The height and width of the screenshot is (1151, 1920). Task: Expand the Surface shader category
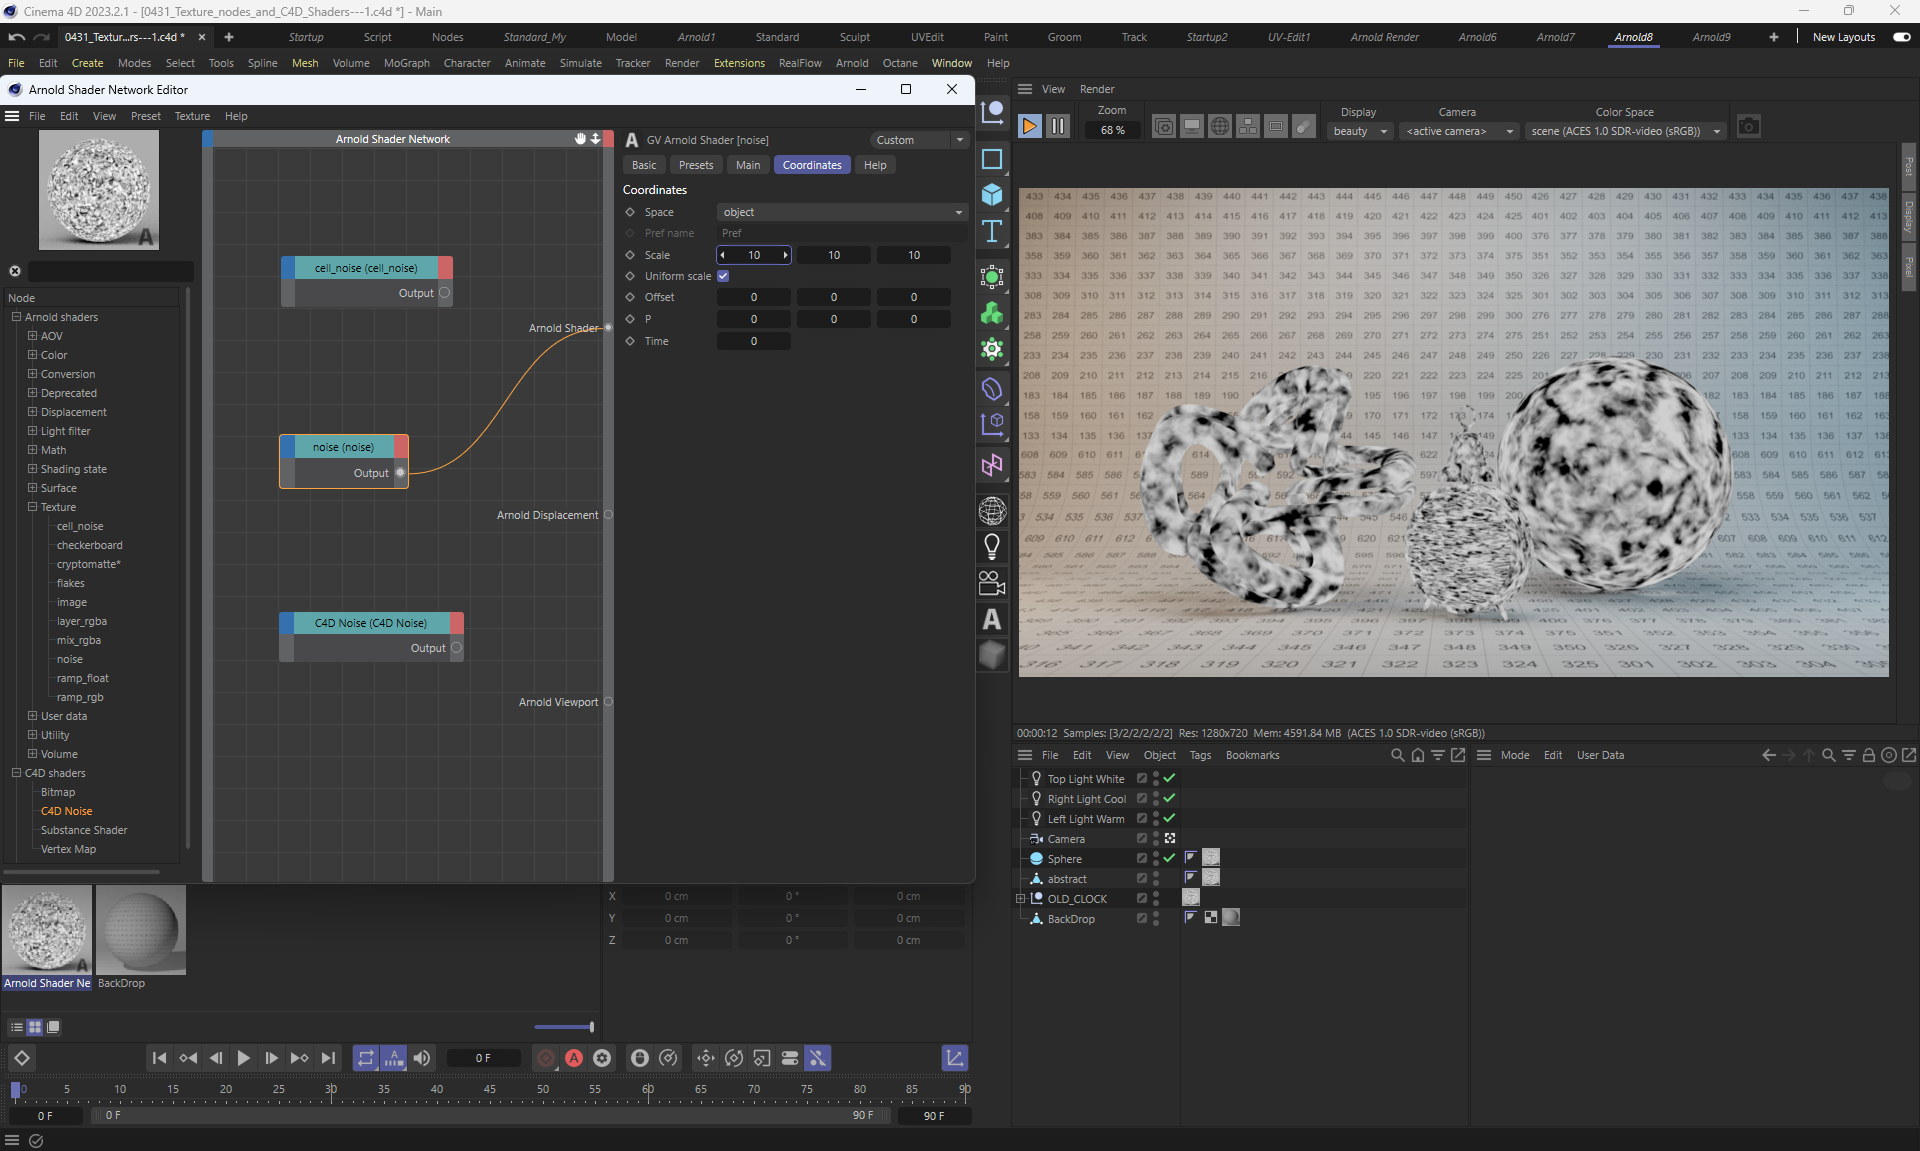click(32, 488)
